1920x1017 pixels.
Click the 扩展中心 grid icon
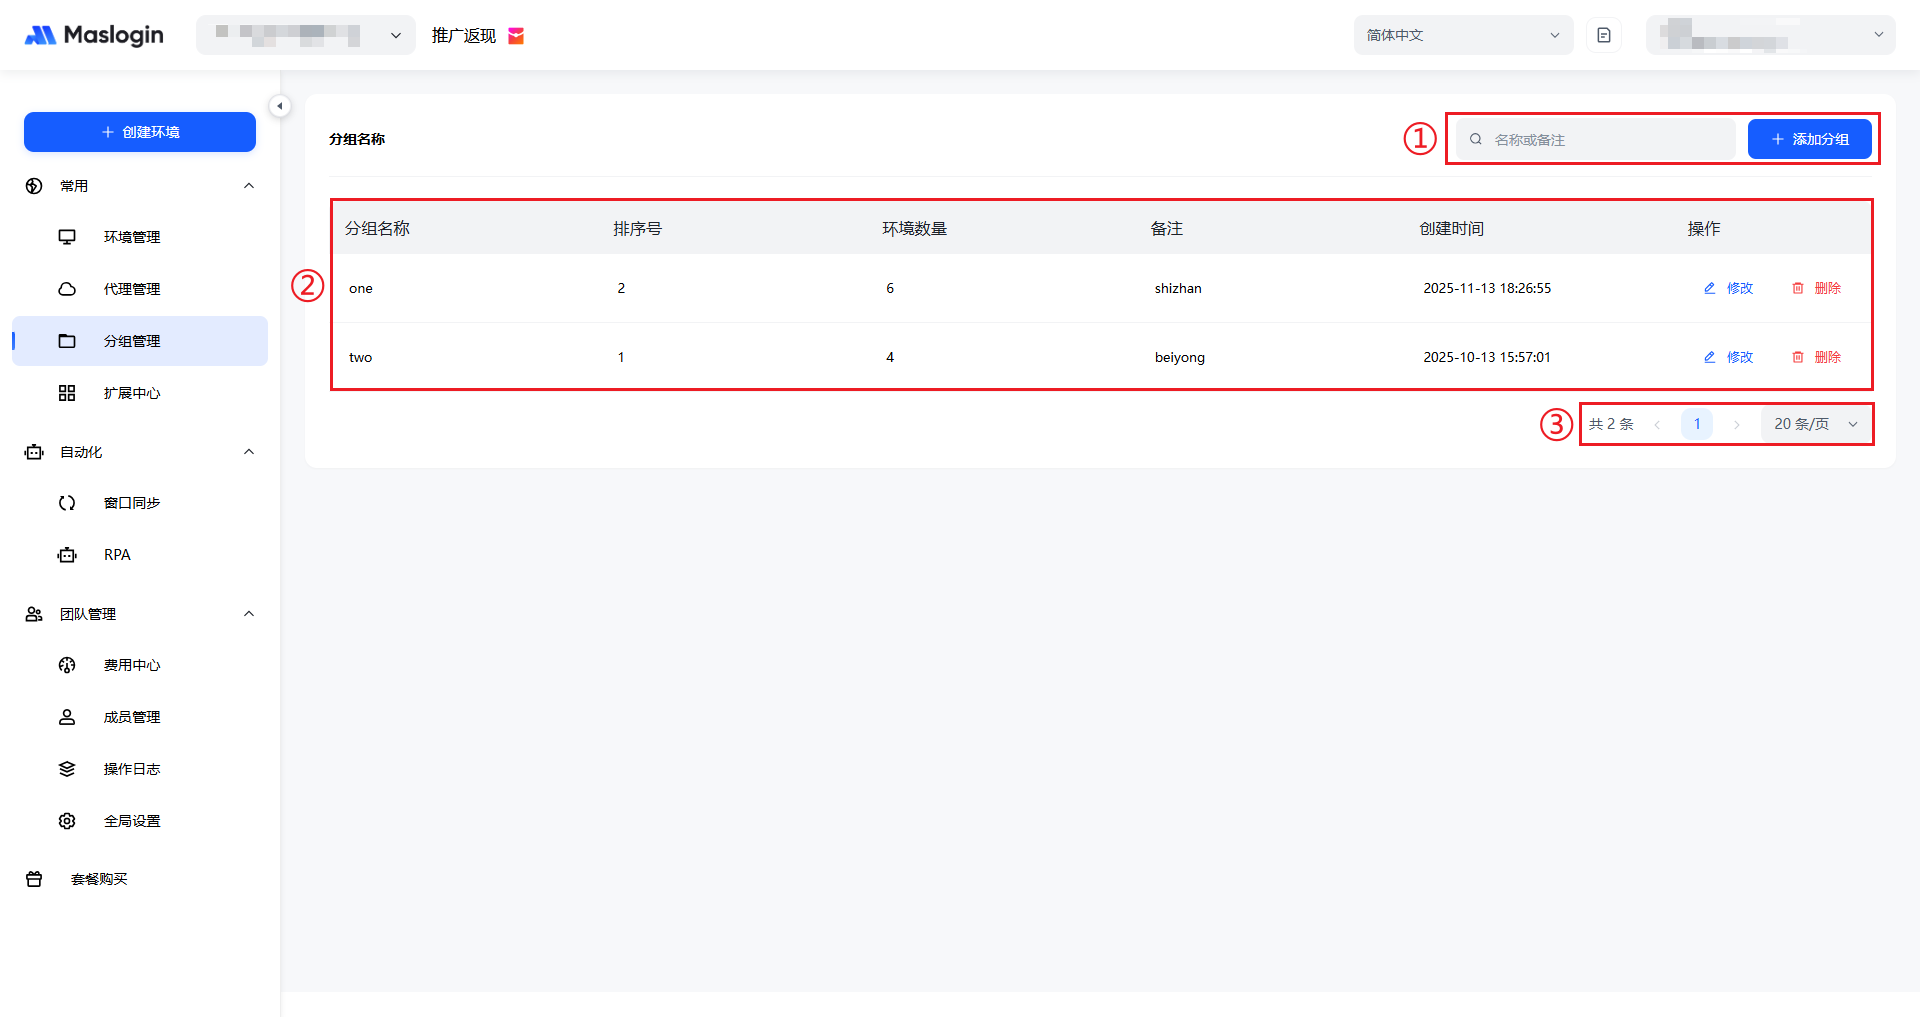tap(67, 393)
